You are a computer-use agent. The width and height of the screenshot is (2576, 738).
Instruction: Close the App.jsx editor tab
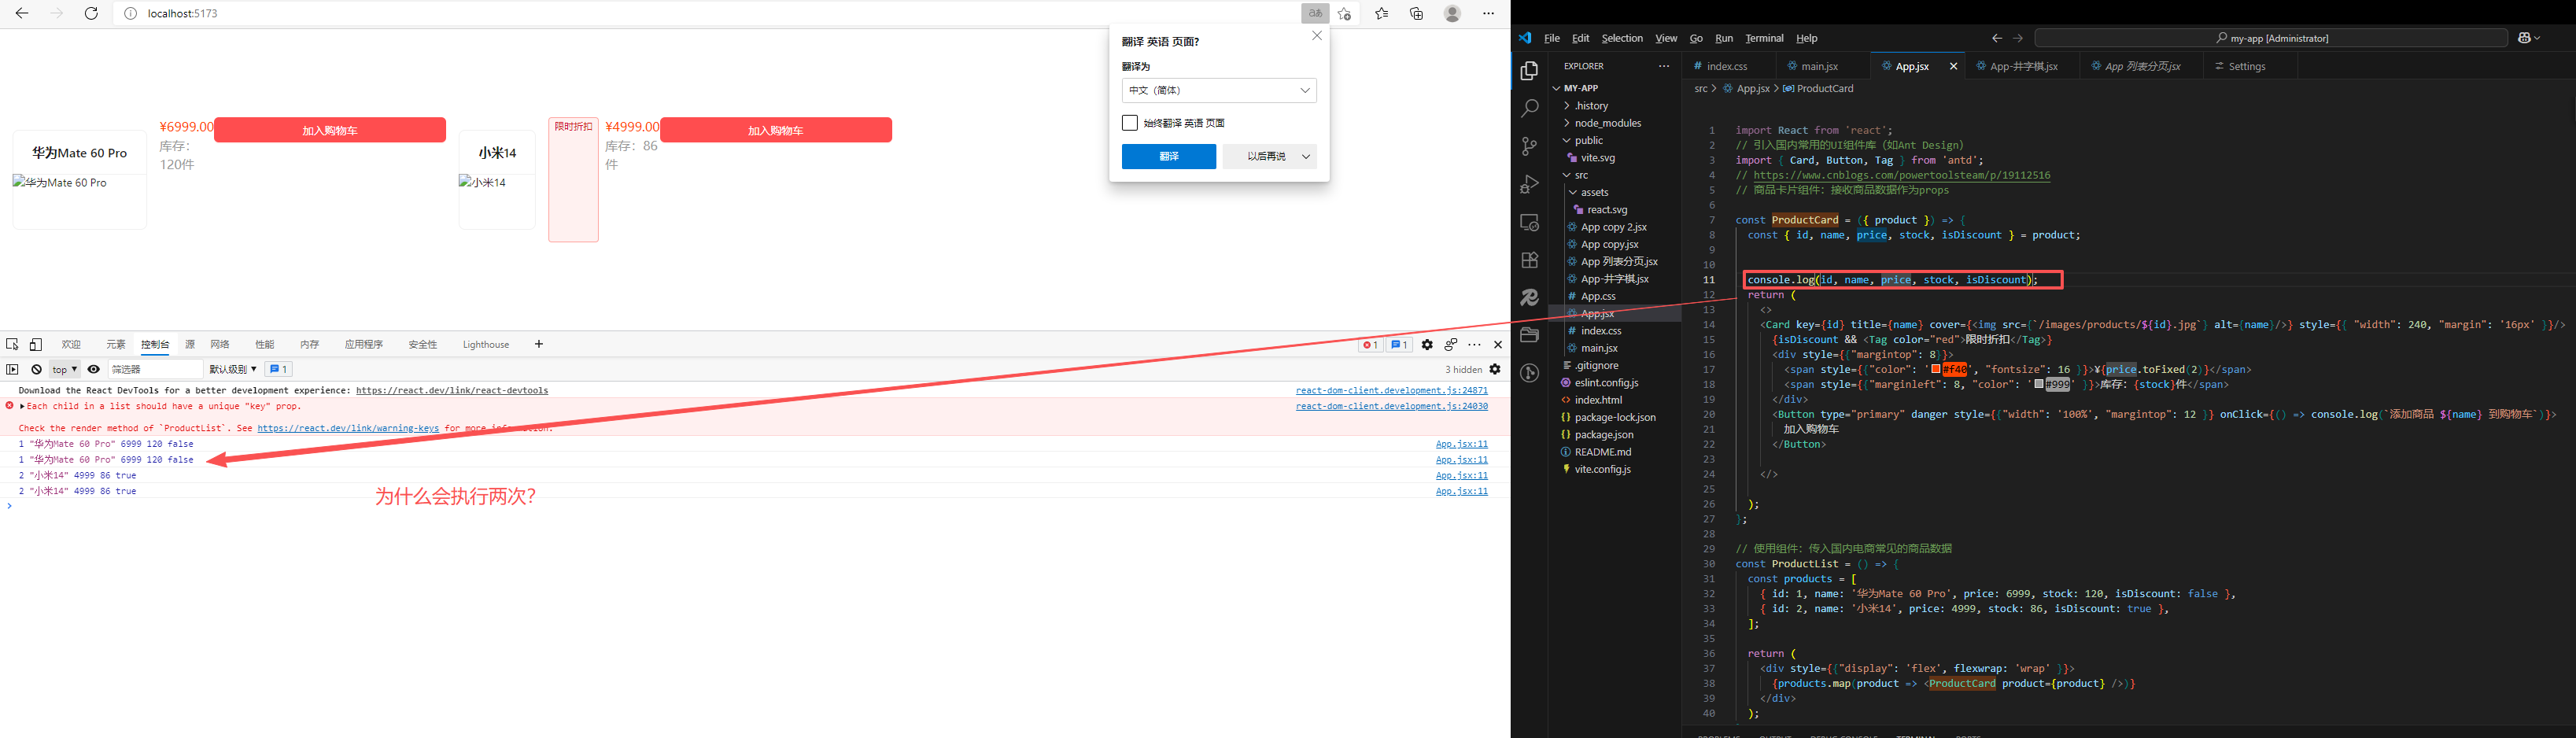(x=1953, y=66)
